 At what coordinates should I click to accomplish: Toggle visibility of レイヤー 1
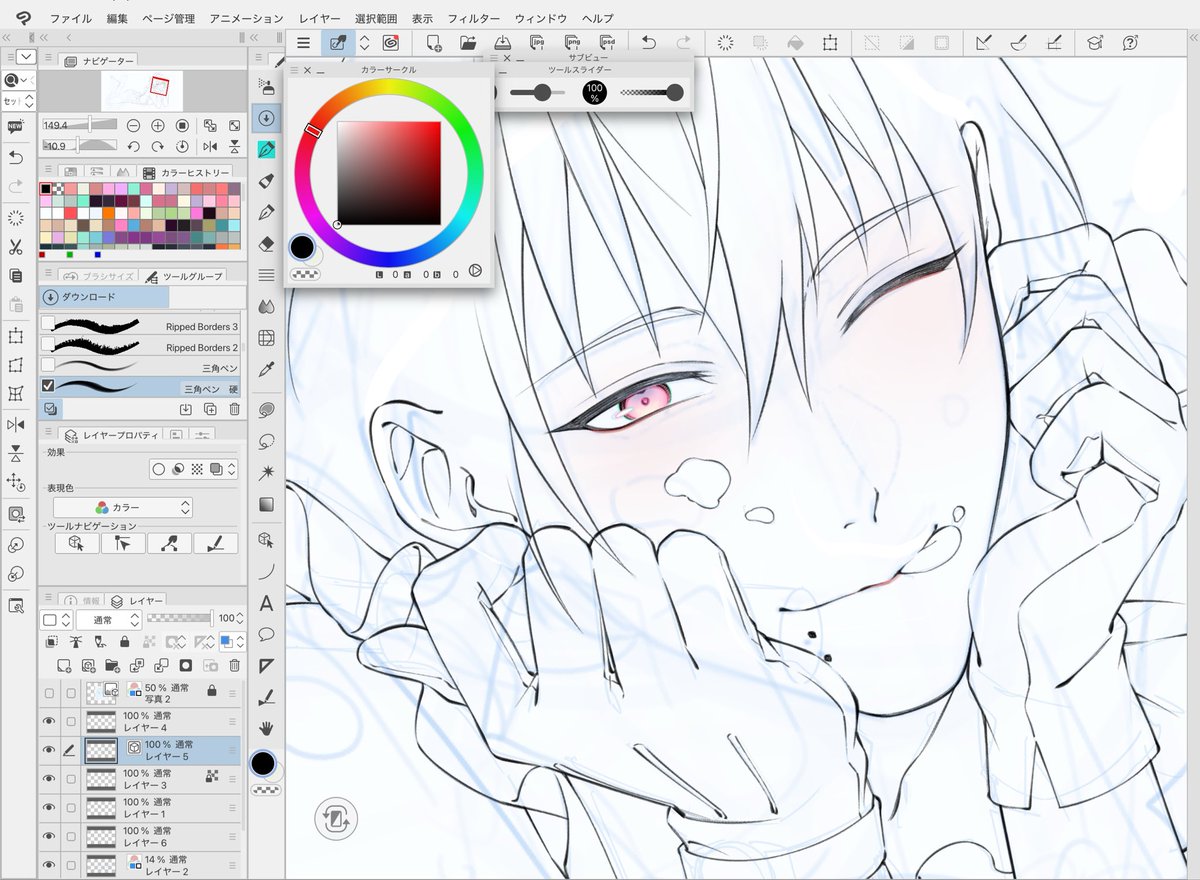pos(48,807)
